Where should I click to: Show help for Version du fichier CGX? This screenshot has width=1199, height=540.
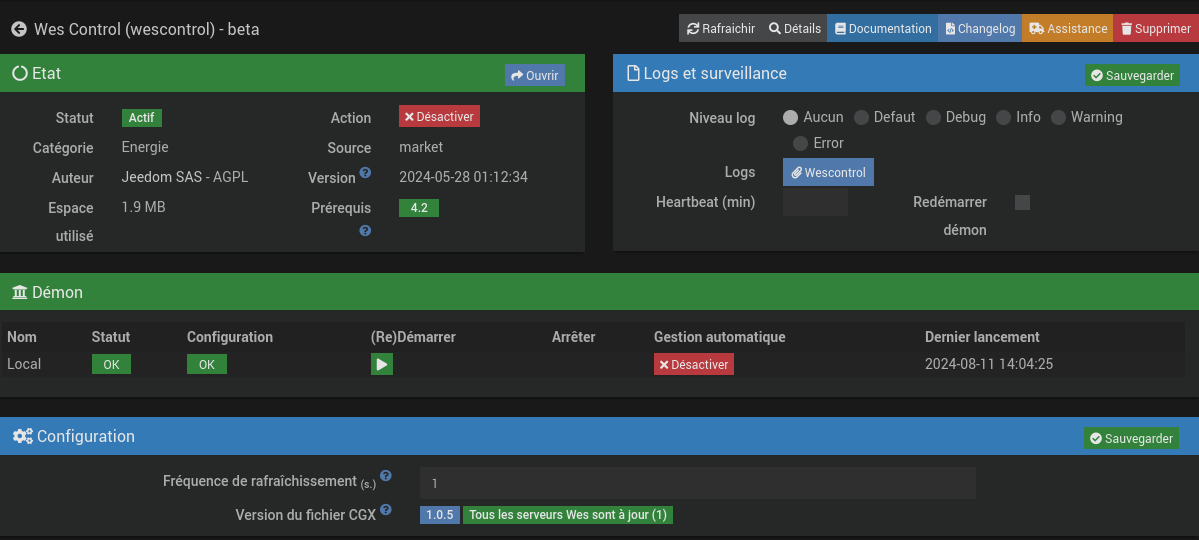coord(386,509)
